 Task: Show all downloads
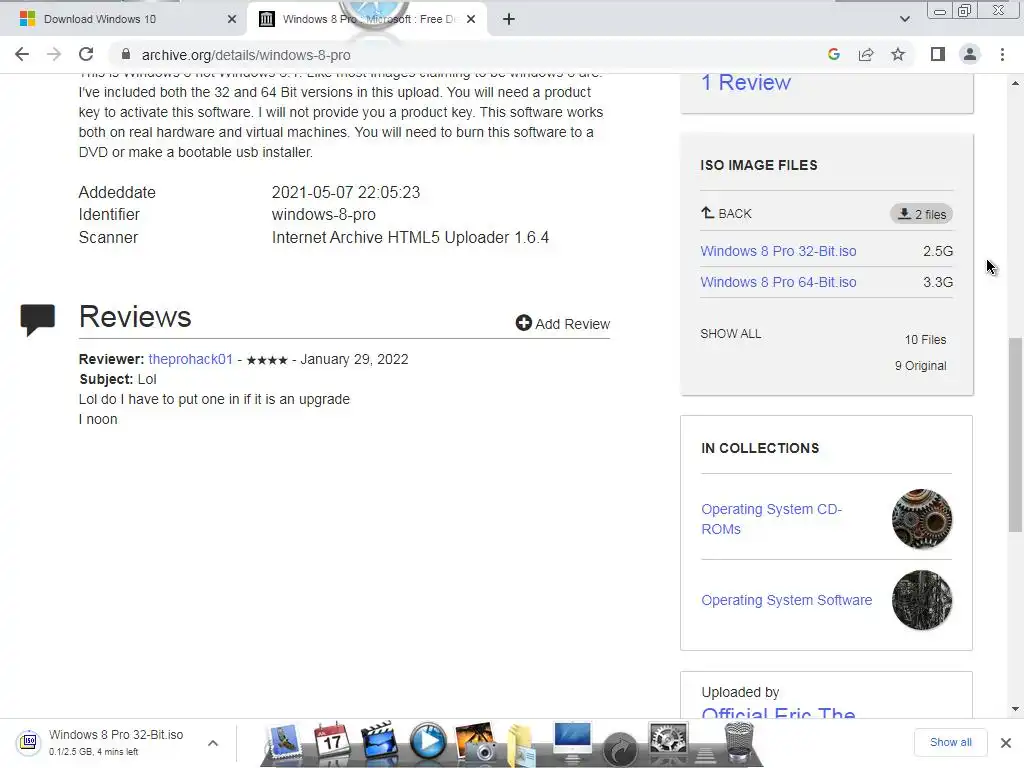[x=950, y=742]
